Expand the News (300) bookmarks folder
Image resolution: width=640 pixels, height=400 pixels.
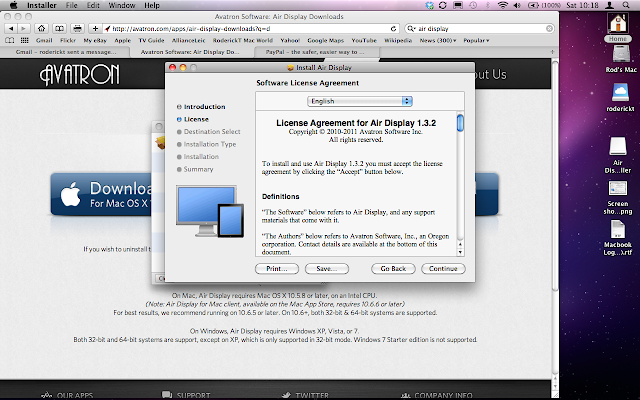coord(438,40)
